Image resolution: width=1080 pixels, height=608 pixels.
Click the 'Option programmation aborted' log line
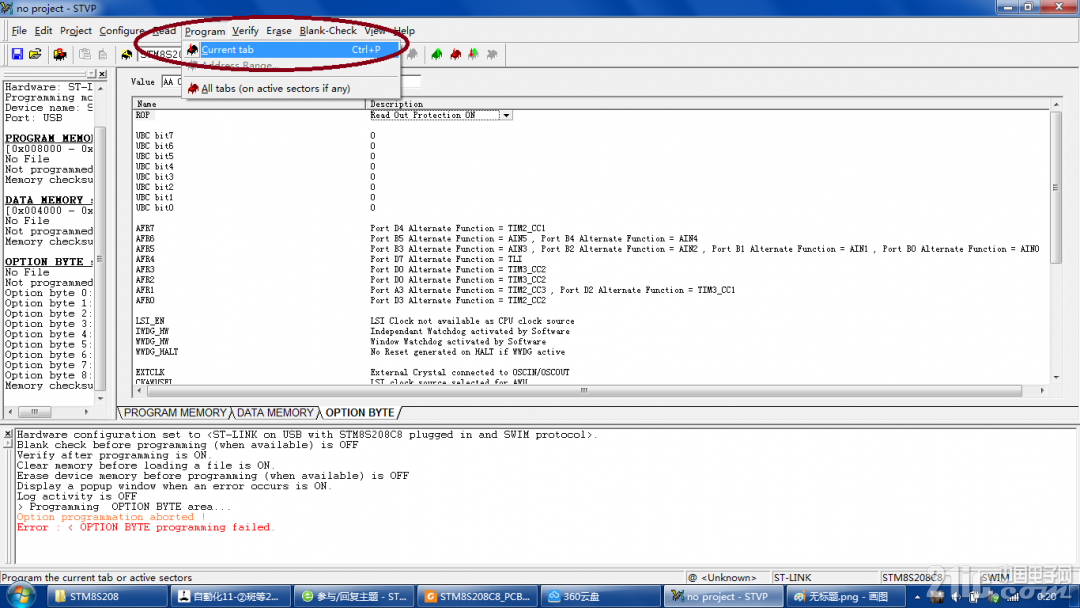[111, 517]
